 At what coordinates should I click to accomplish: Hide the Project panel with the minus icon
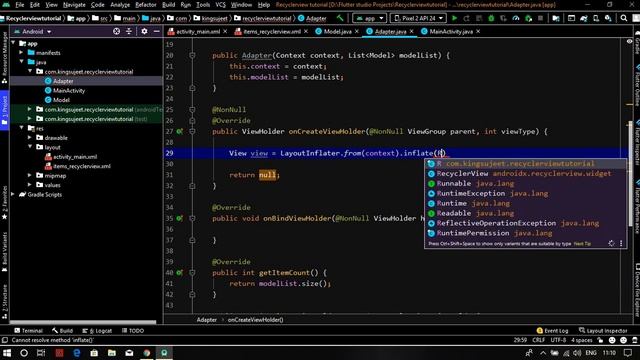tap(156, 31)
